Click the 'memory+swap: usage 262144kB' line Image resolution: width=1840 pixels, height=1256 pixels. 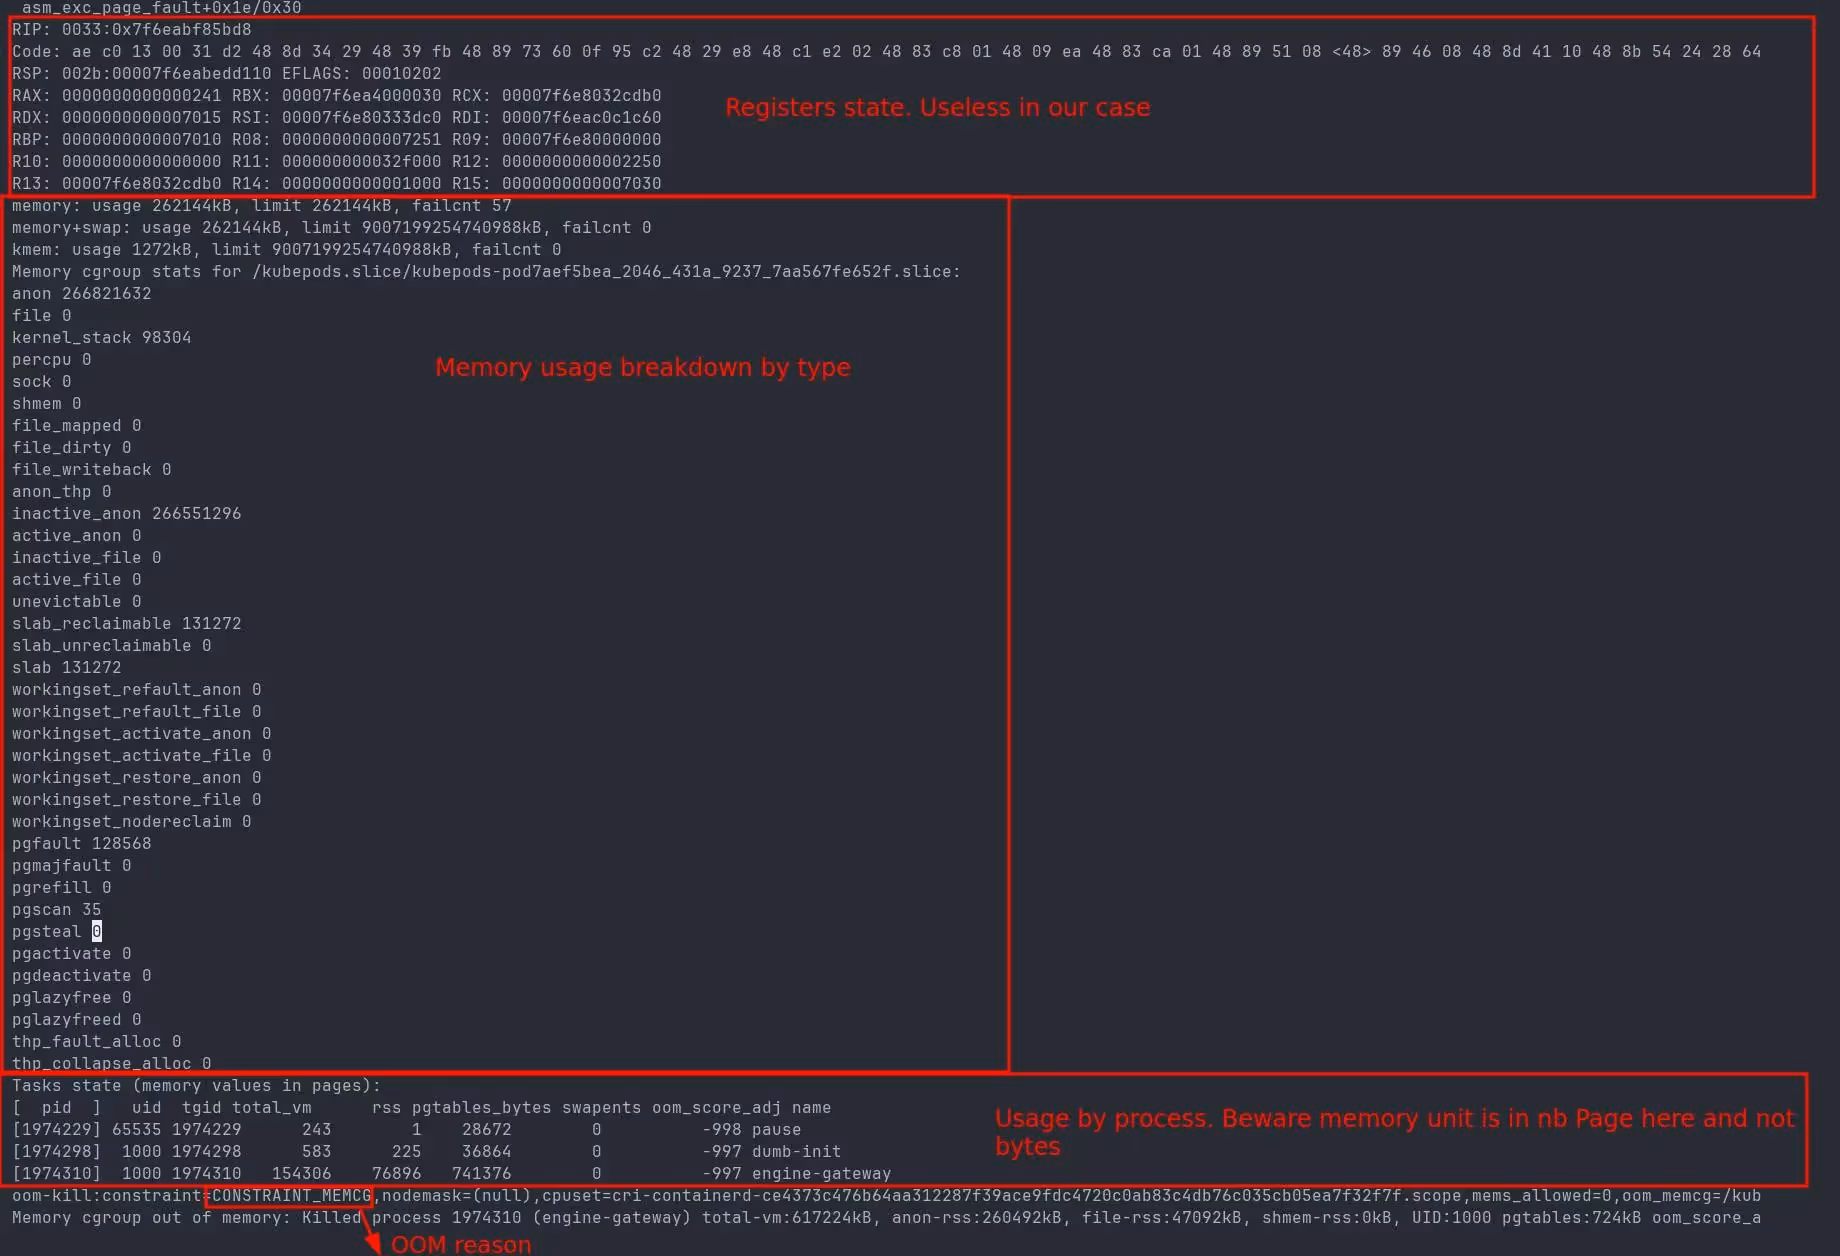[x=332, y=228]
